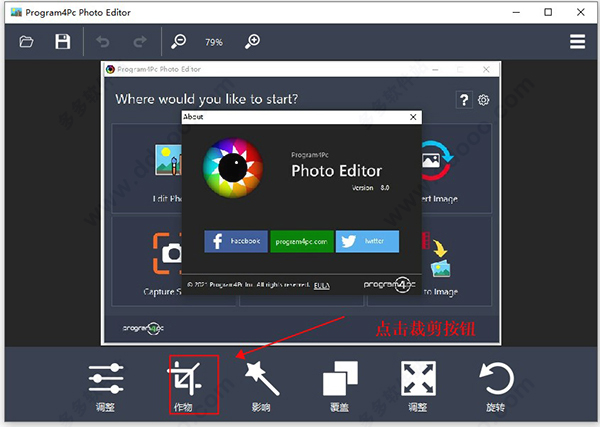Viewport: 600px width, 427px height.
Task: Click the Capture Screen camera icon
Action: (167, 253)
